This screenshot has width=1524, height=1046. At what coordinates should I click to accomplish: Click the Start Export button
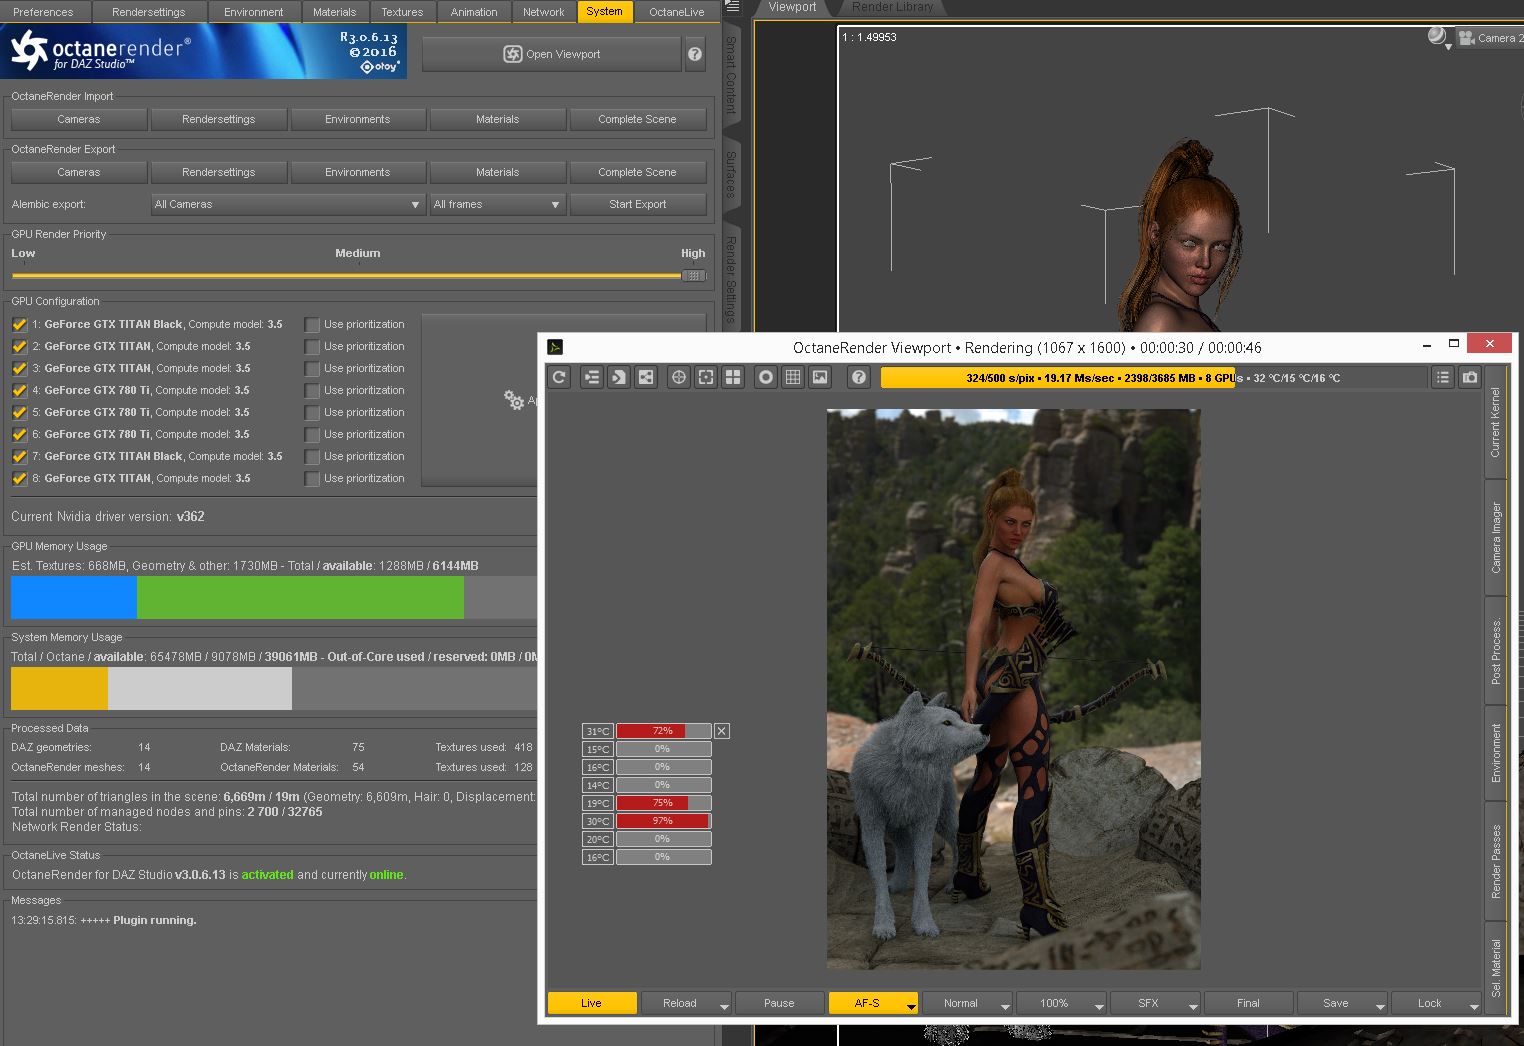tap(637, 204)
